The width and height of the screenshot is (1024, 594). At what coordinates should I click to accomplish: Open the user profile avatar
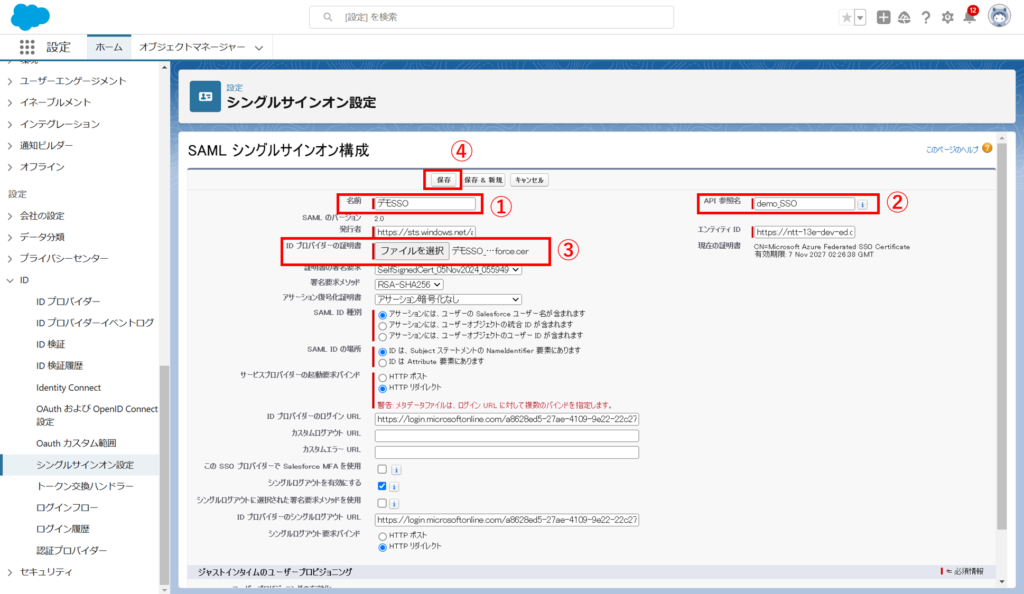tap(999, 16)
